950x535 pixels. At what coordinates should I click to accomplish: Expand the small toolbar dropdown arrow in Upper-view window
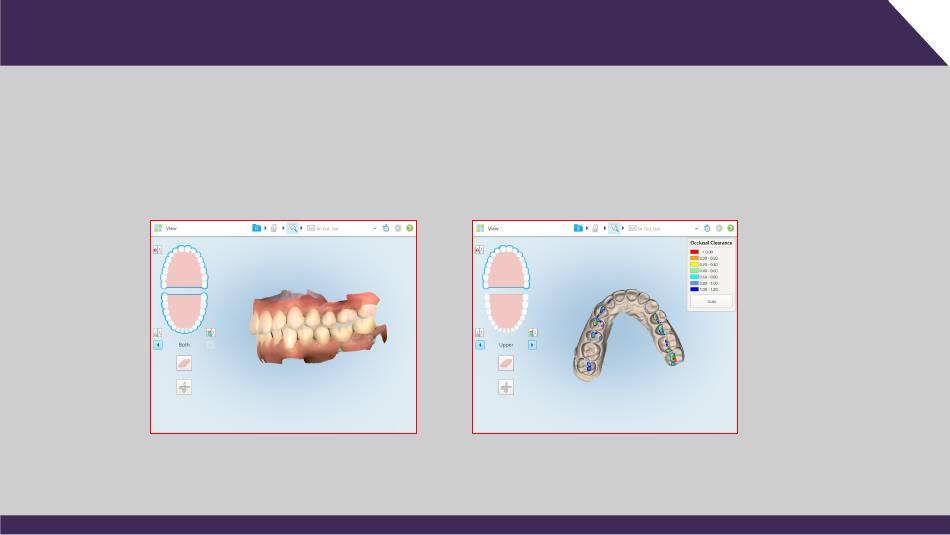[696, 228]
